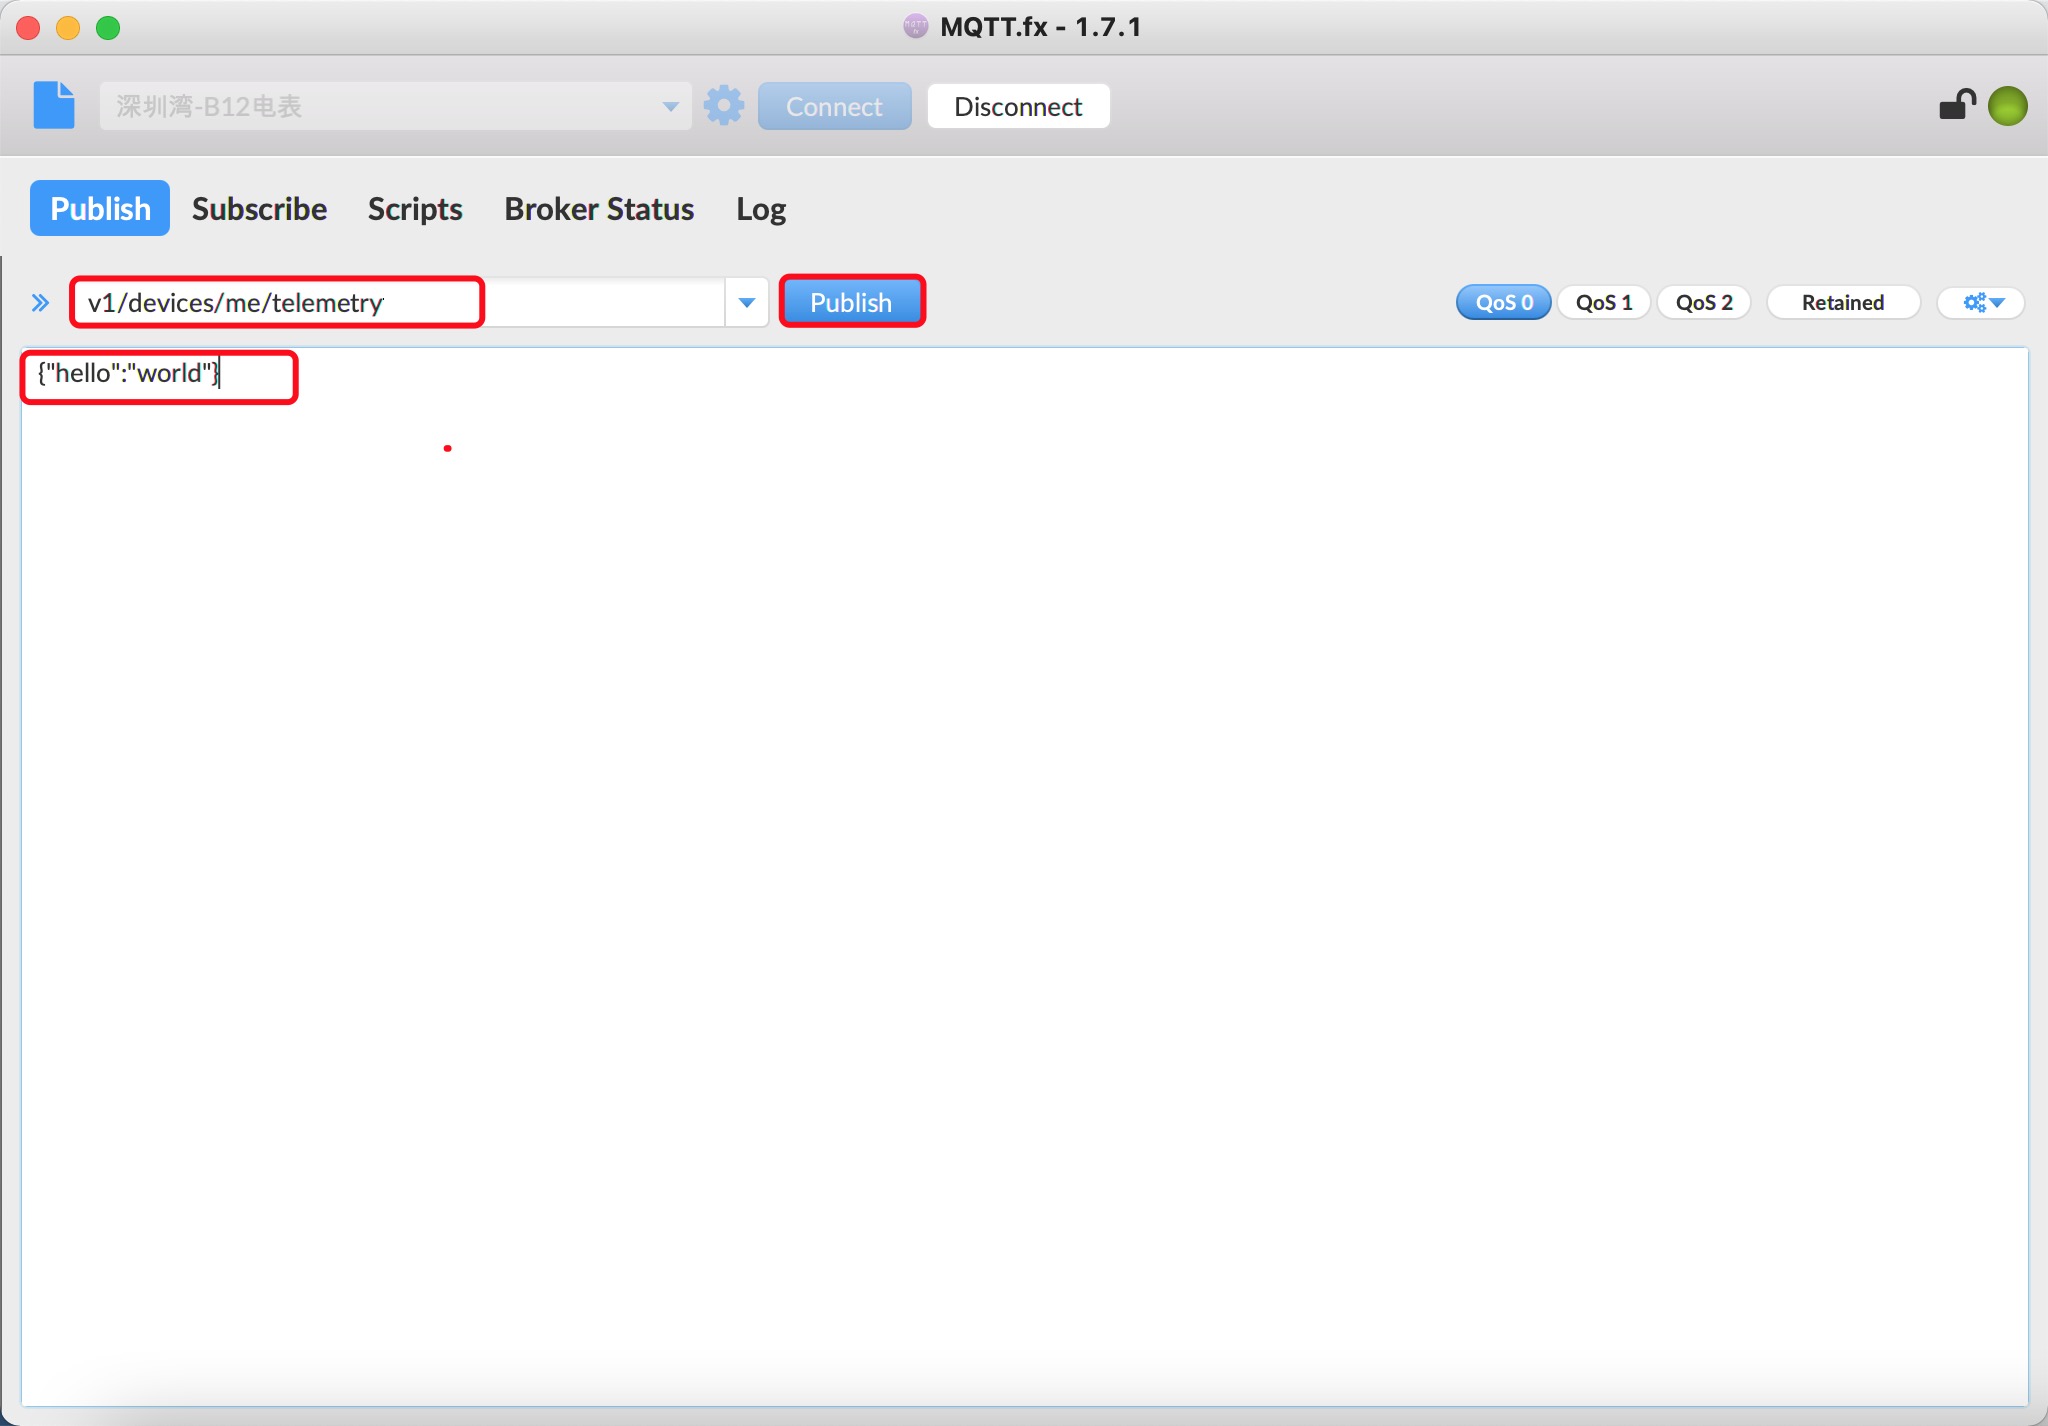This screenshot has height=1426, width=2048.
Task: Switch to the Subscribe tab
Action: (259, 208)
